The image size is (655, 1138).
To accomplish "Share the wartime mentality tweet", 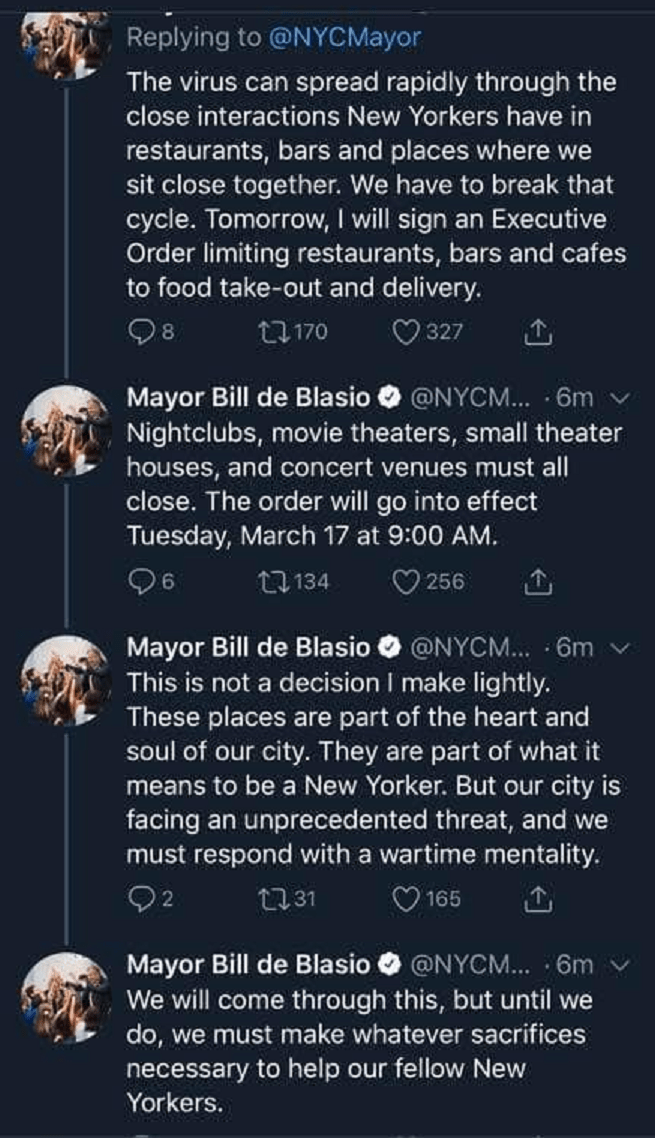I will (x=540, y=898).
